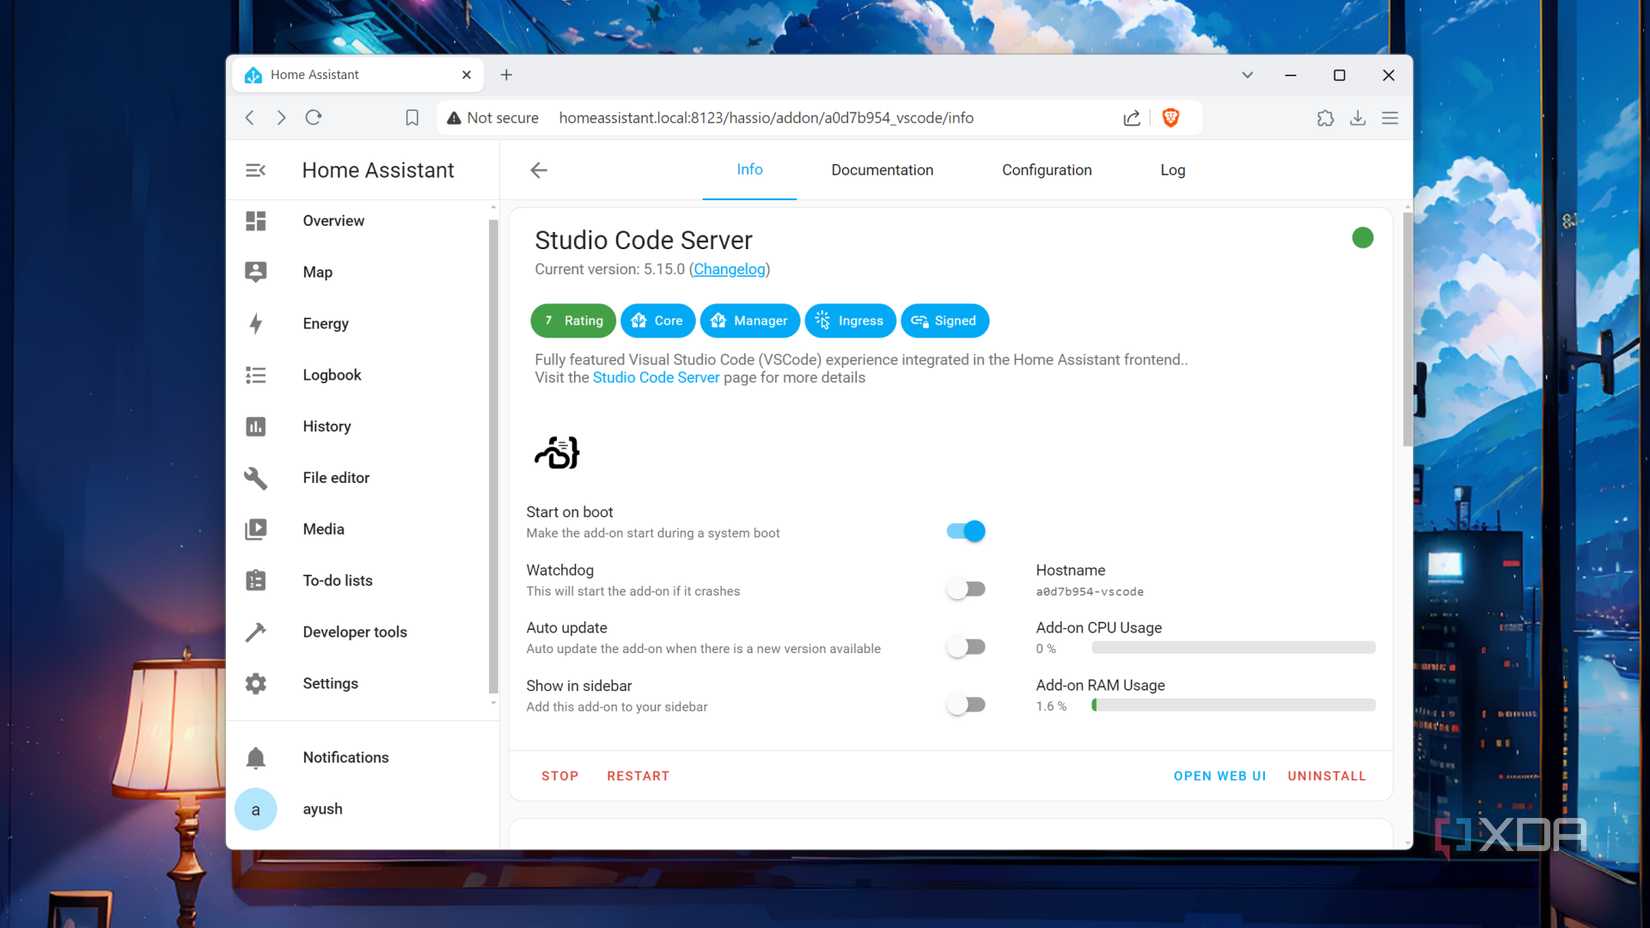Switch to the Log tab
The image size is (1650, 928).
[1172, 169]
